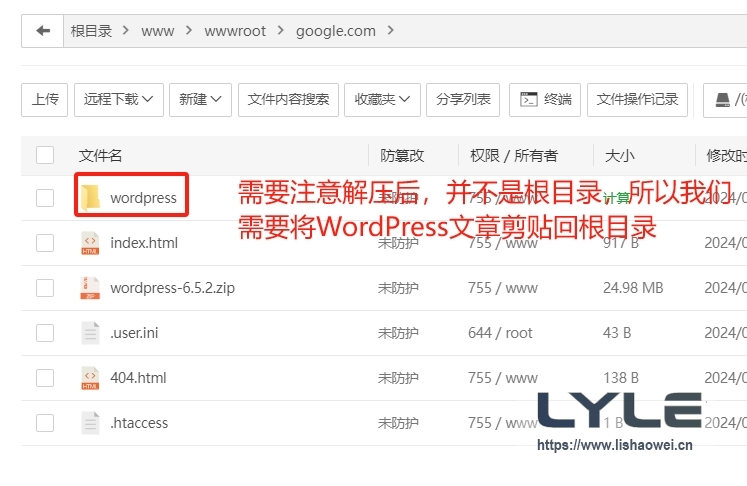Select google.com in the breadcrumb path

pos(336,31)
